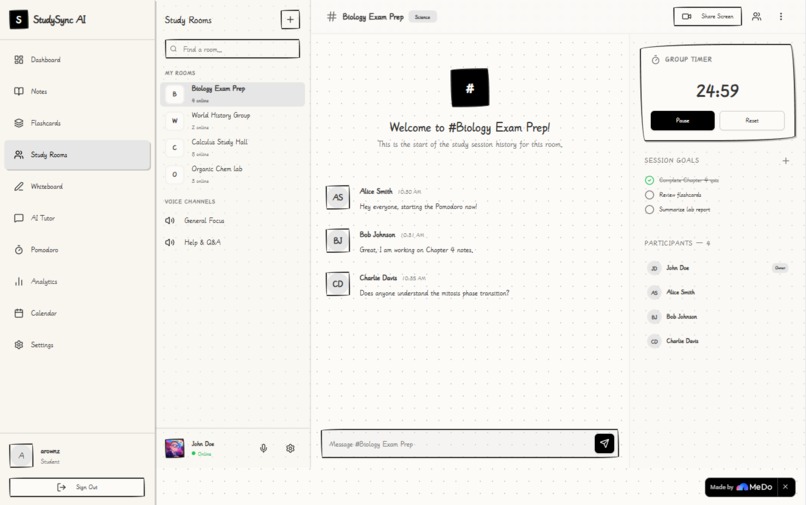Click the Sign Out button
The width and height of the screenshot is (806, 505).
click(77, 488)
